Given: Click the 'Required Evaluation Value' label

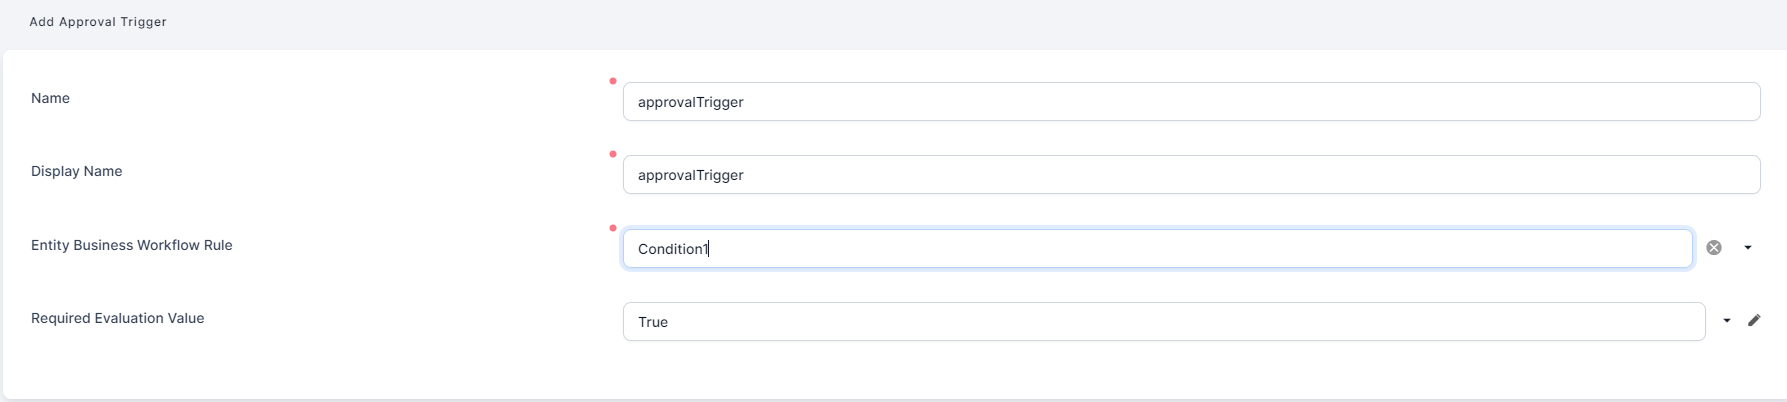Looking at the screenshot, I should click(x=117, y=318).
